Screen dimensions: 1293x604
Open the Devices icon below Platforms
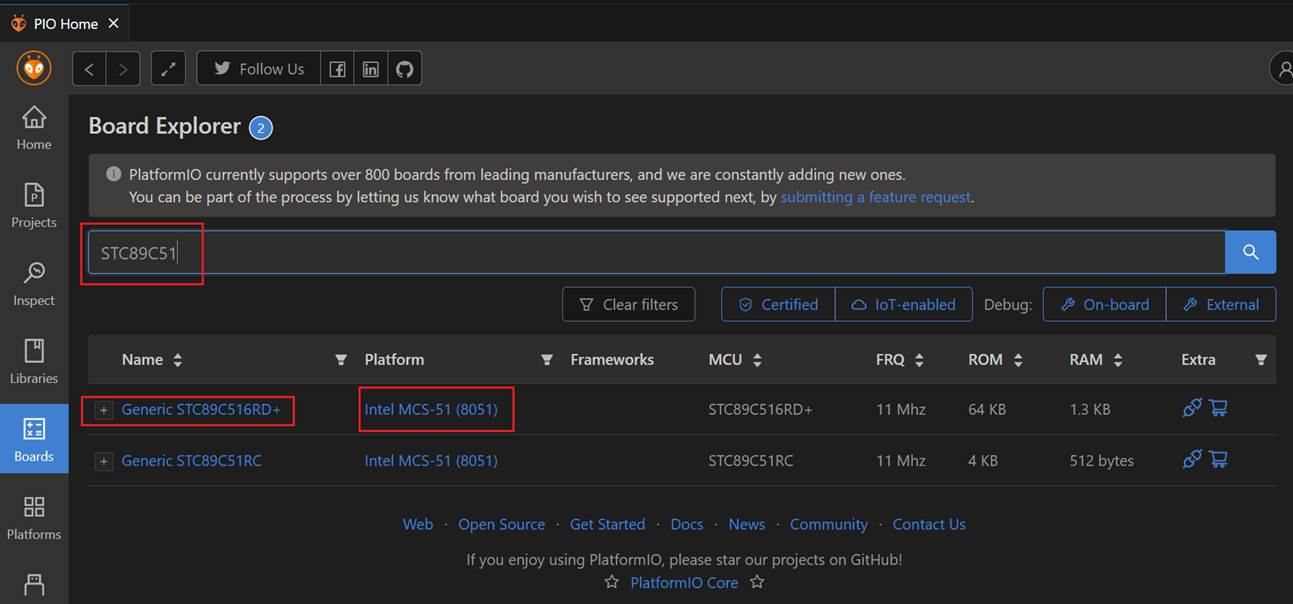click(34, 583)
